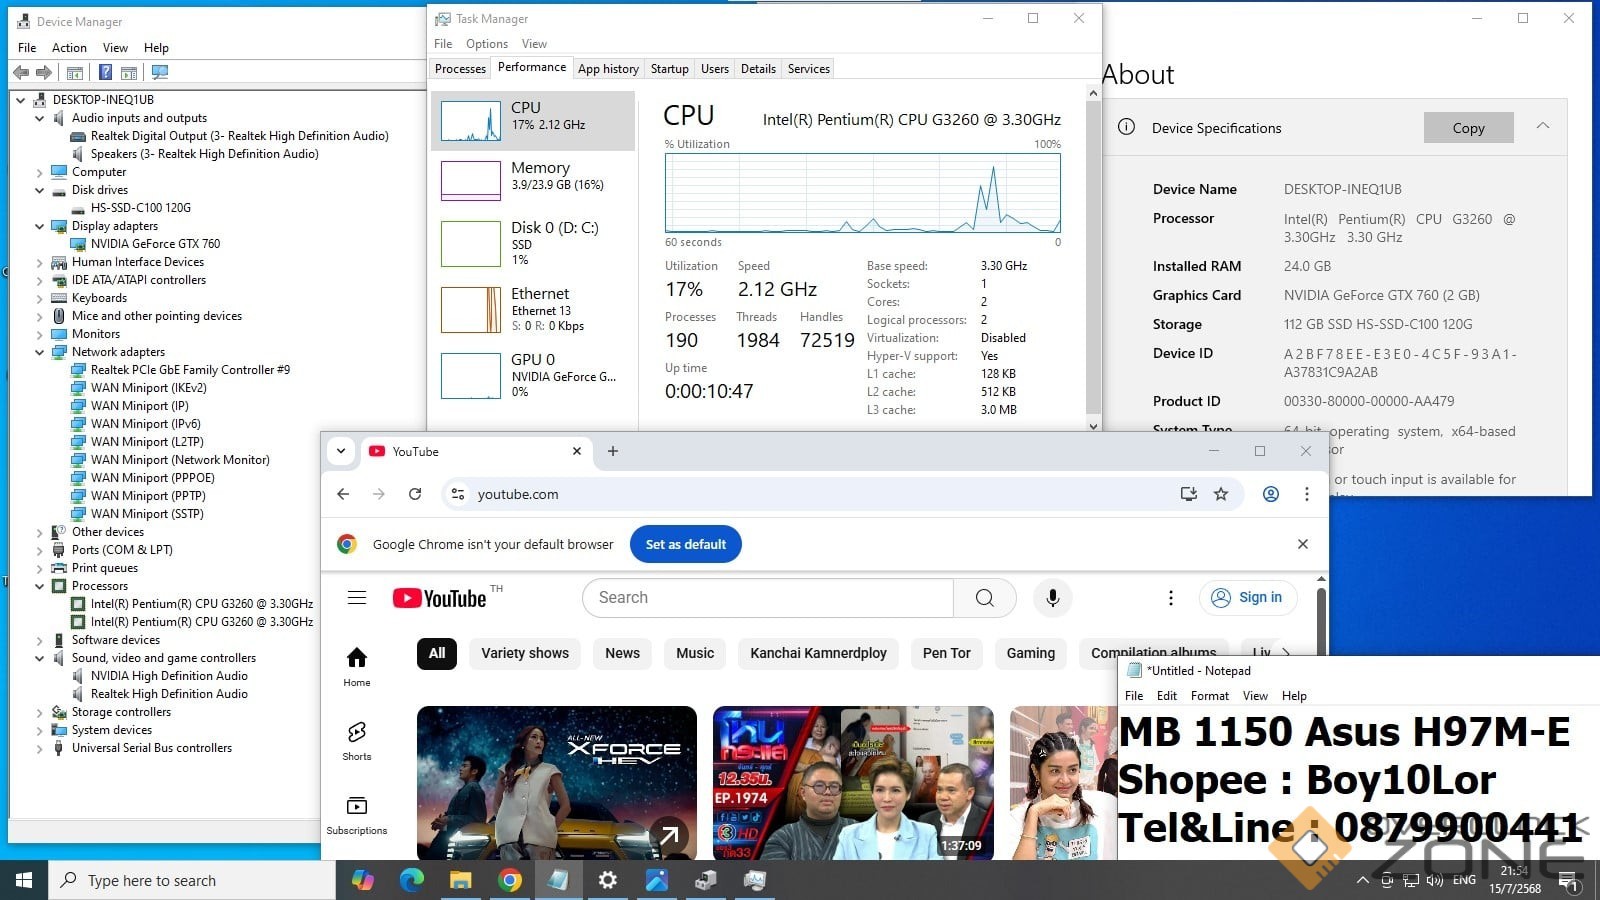Click the YouTube search magnifier button
This screenshot has width=1600, height=900.
(984, 597)
